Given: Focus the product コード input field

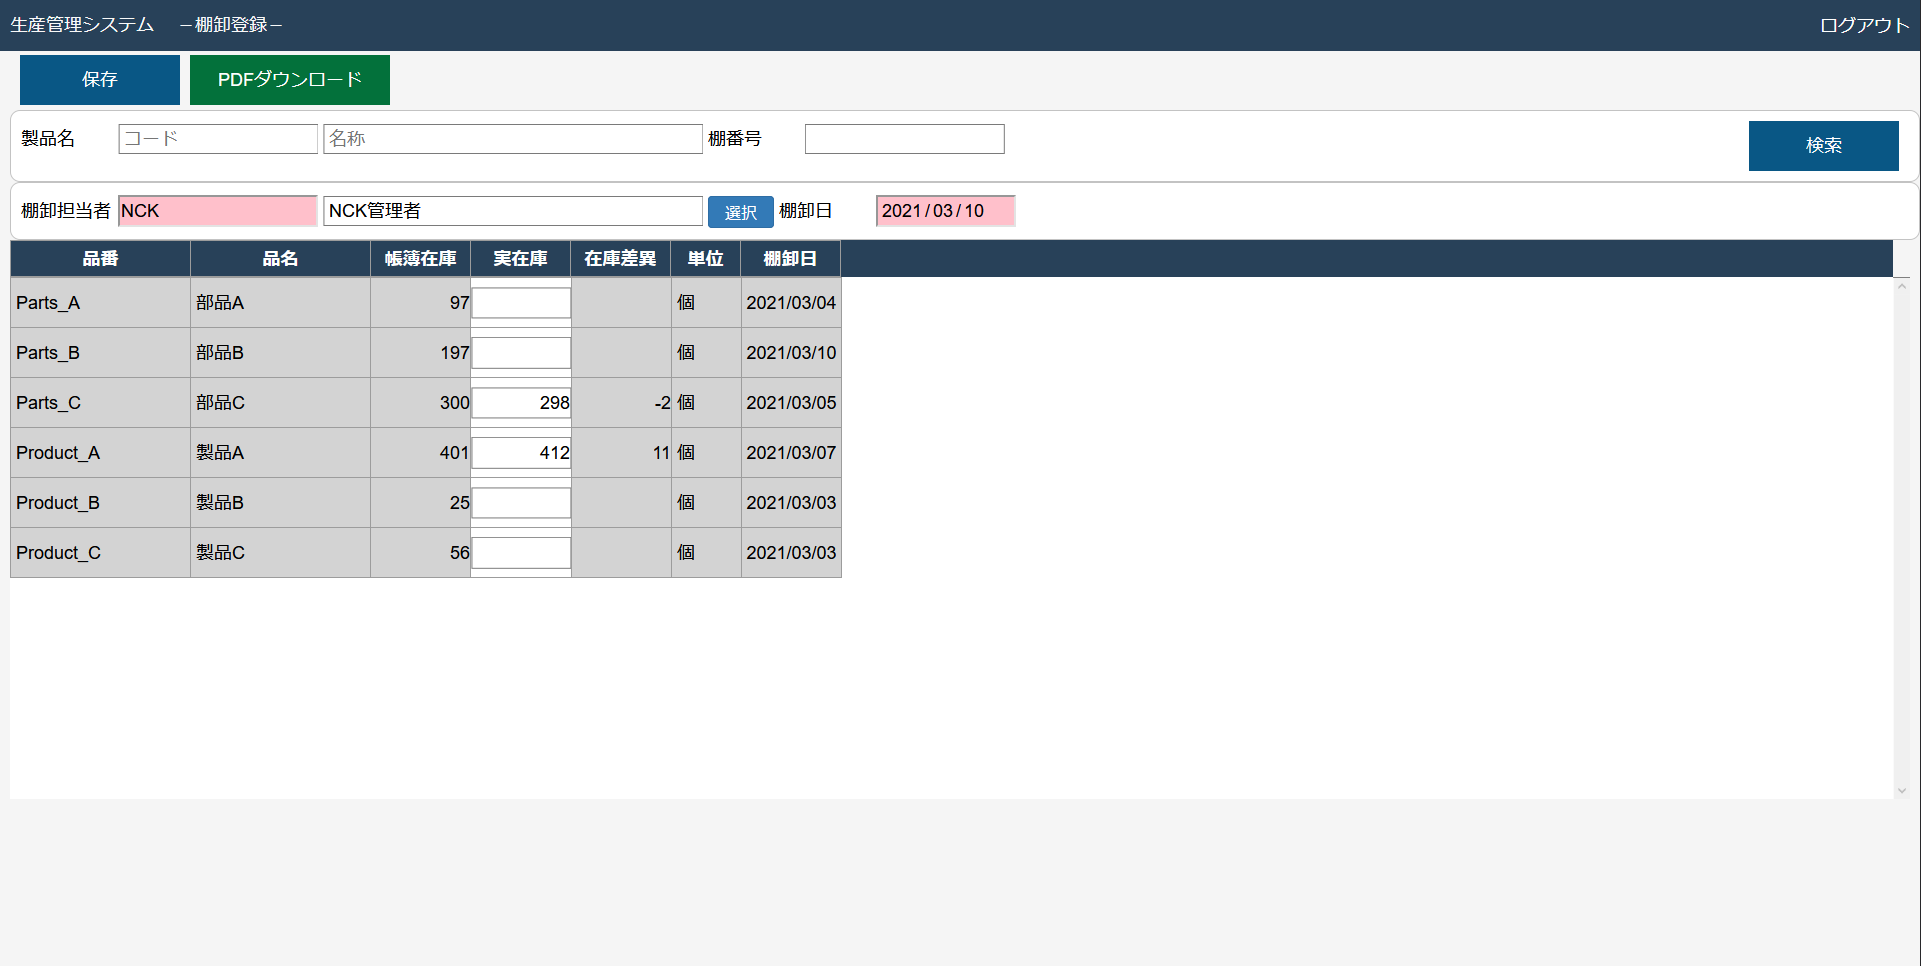Looking at the screenshot, I should coord(218,139).
